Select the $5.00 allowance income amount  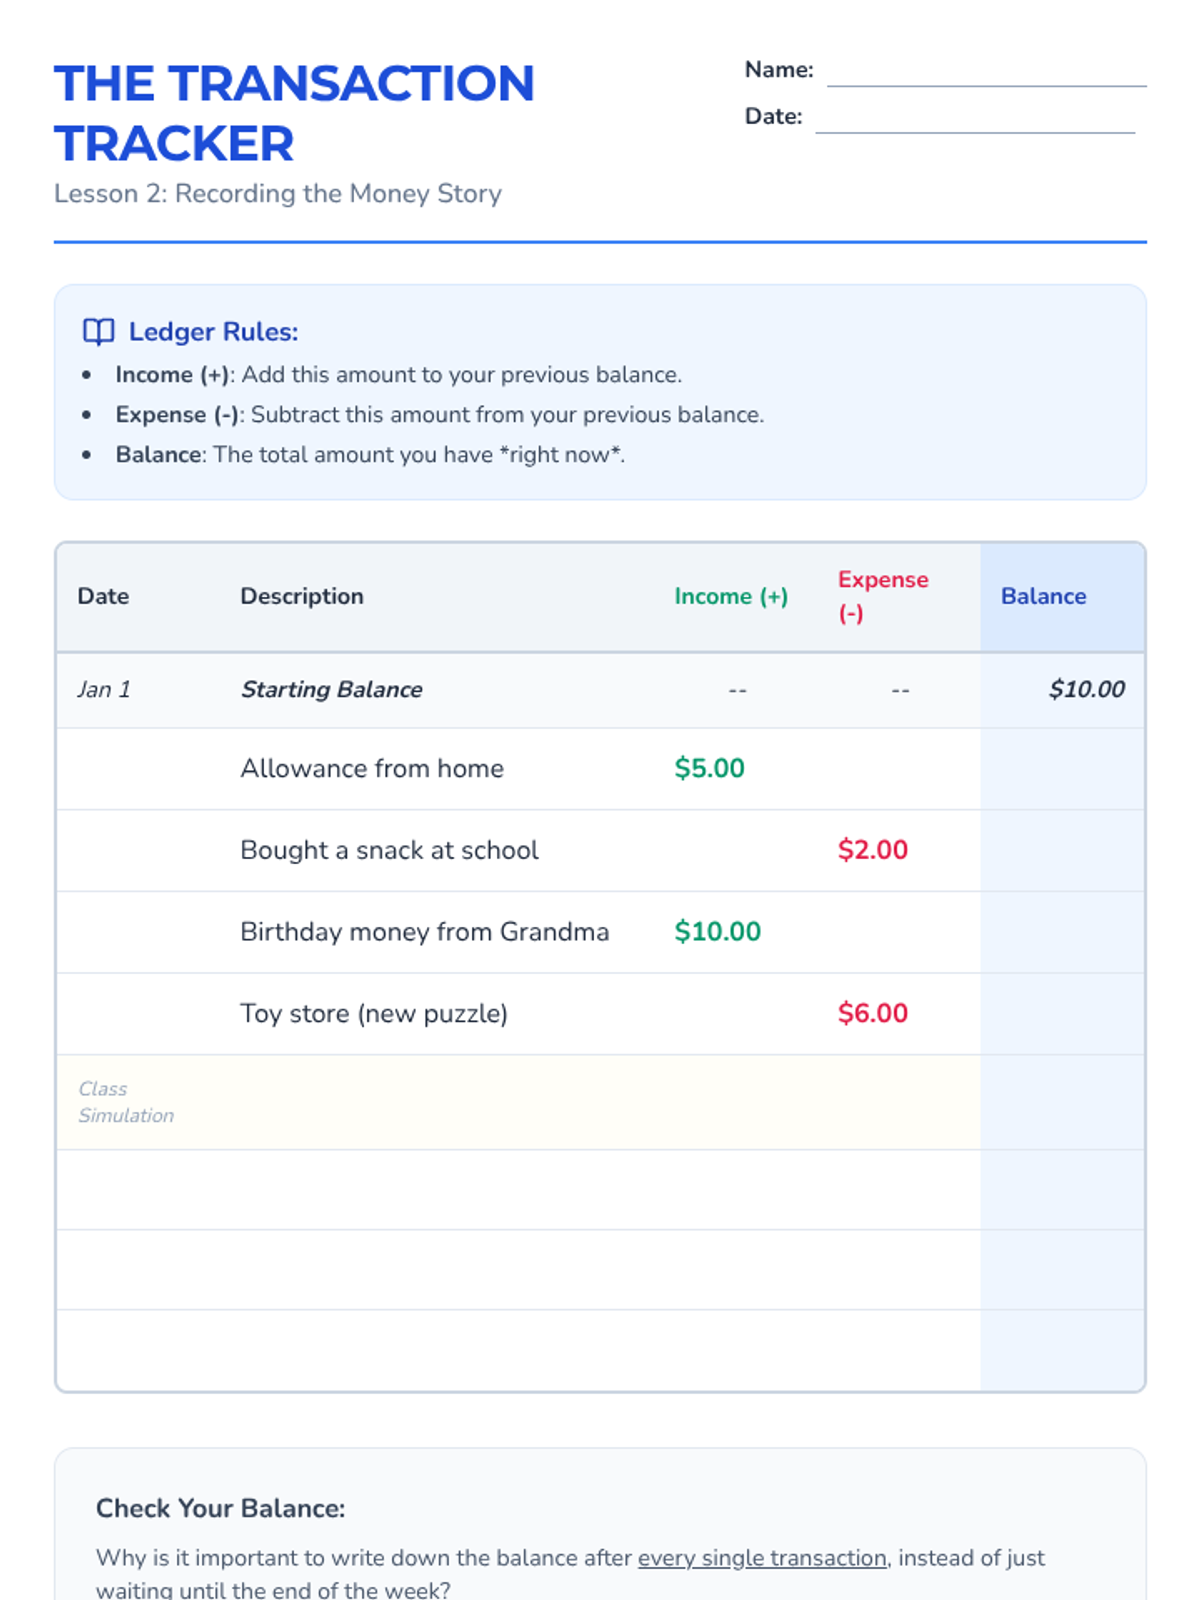click(x=709, y=768)
